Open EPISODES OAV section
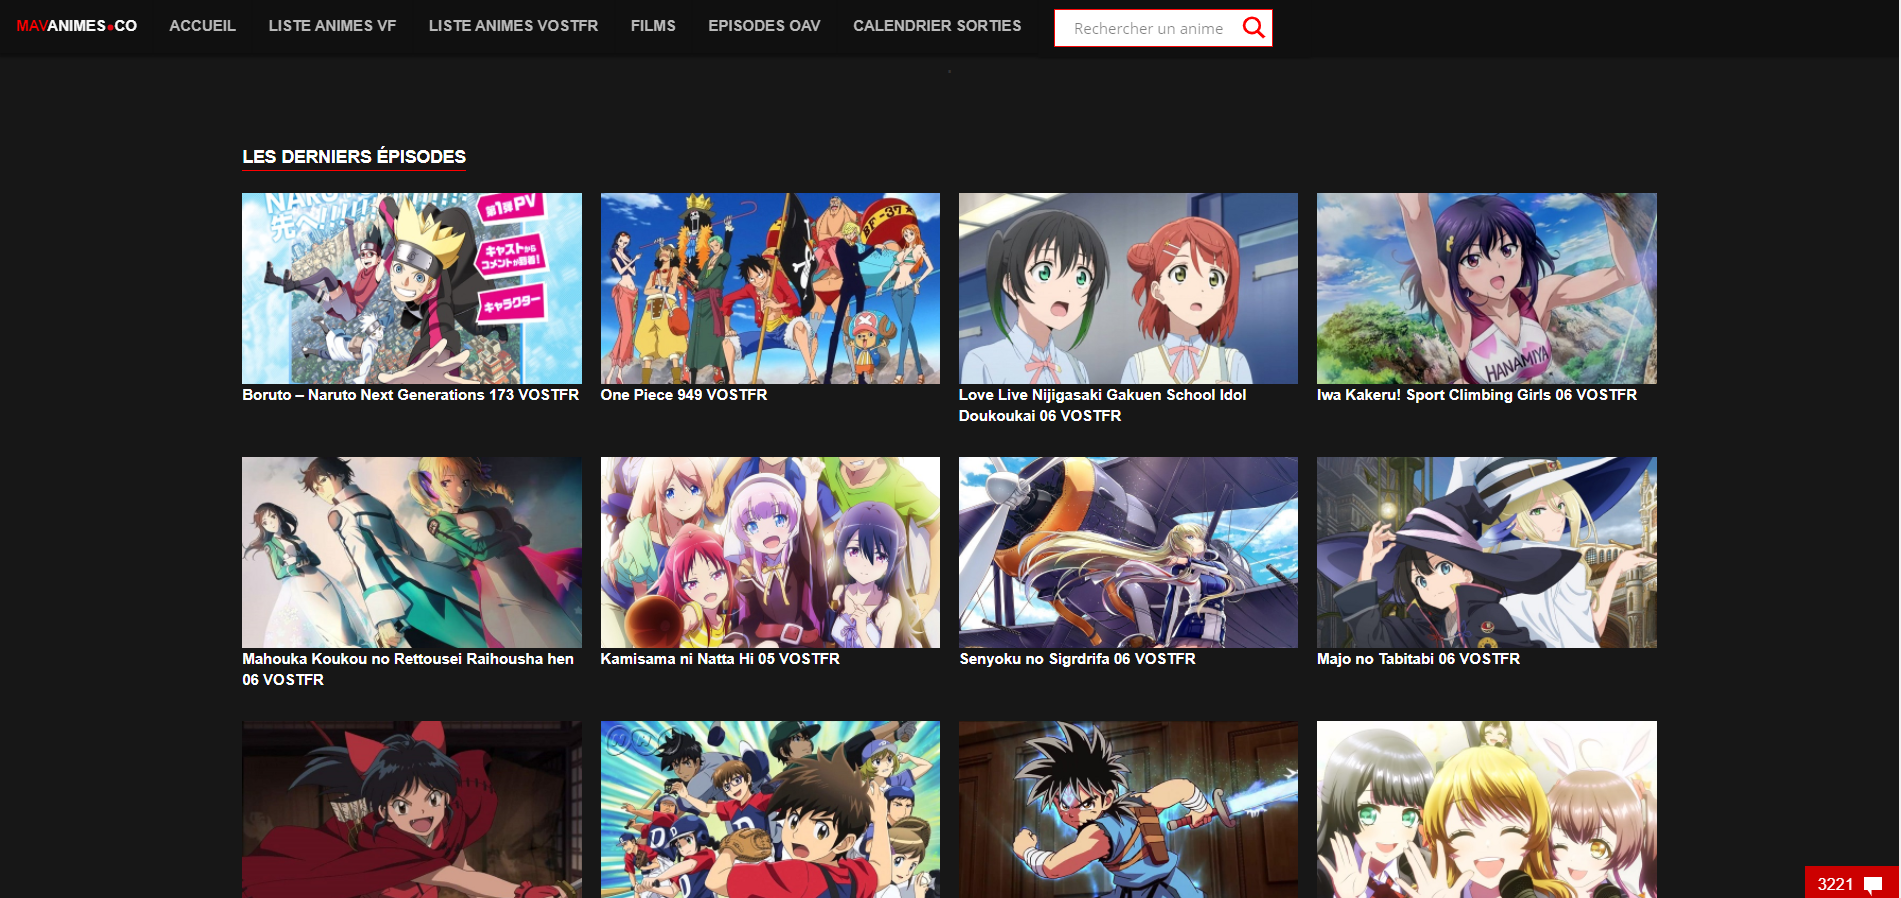Image resolution: width=1901 pixels, height=898 pixels. (x=764, y=26)
